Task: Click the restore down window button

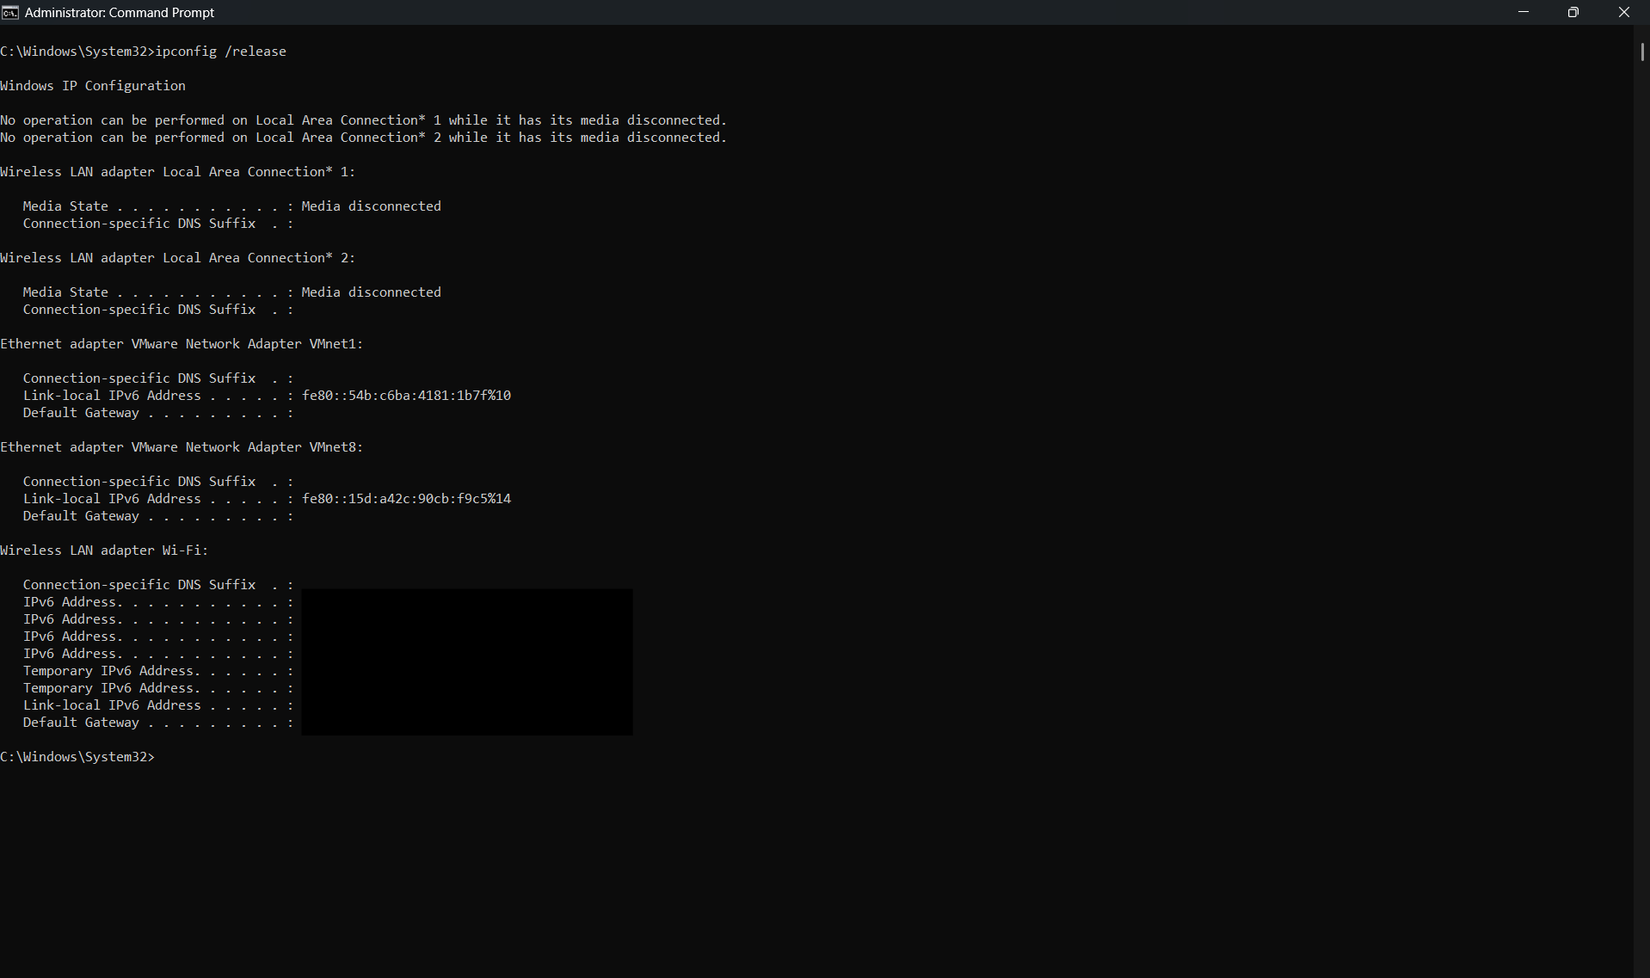Action: [1573, 12]
